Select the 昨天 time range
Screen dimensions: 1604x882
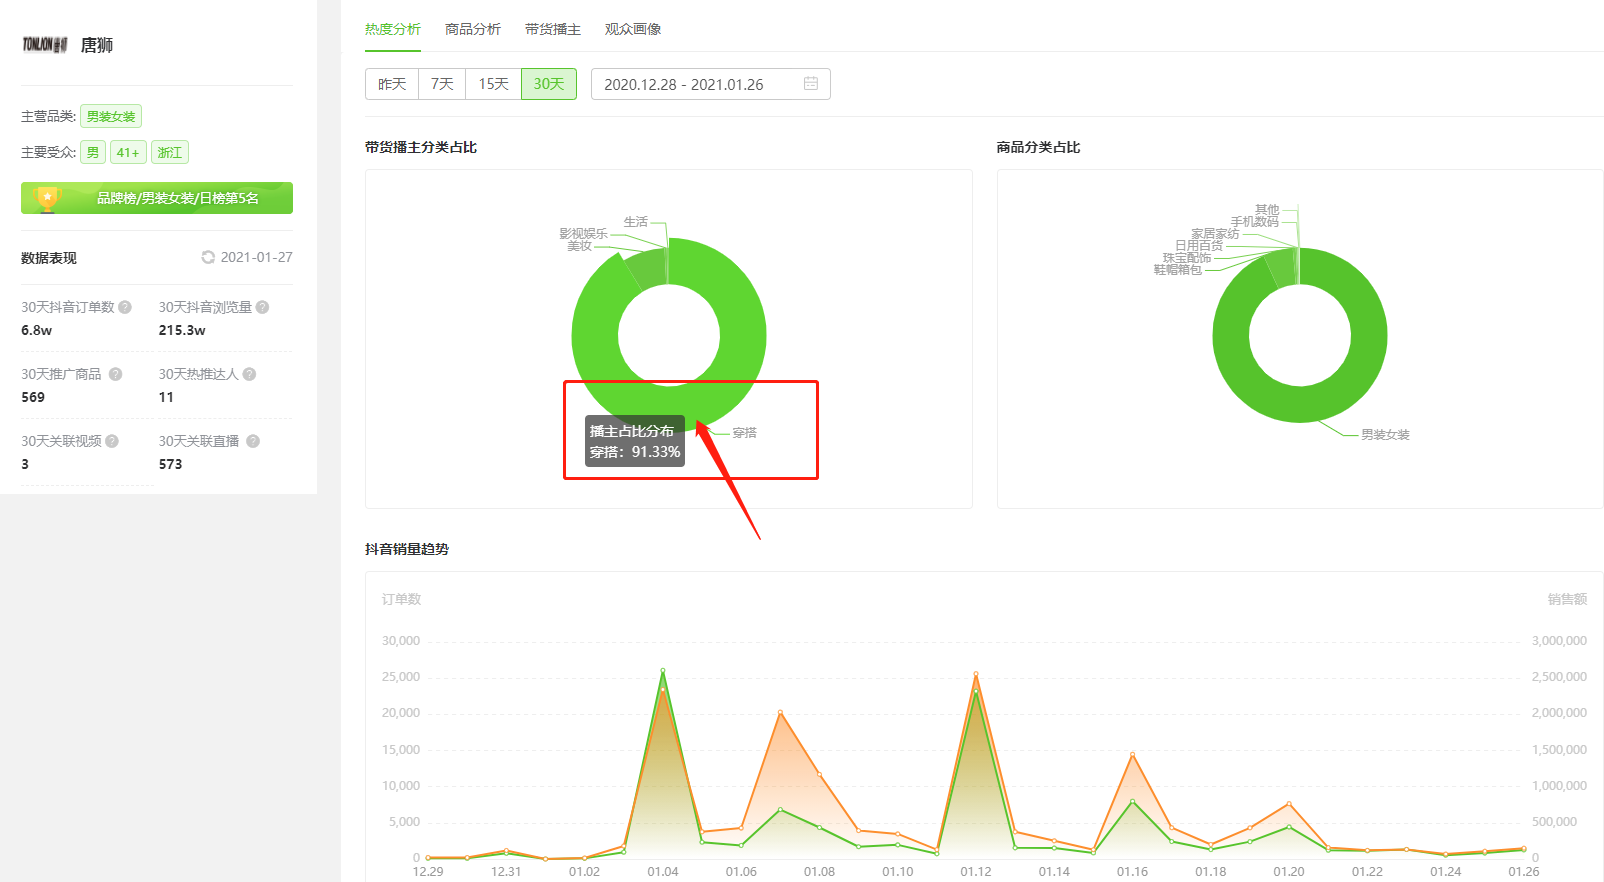click(x=392, y=84)
